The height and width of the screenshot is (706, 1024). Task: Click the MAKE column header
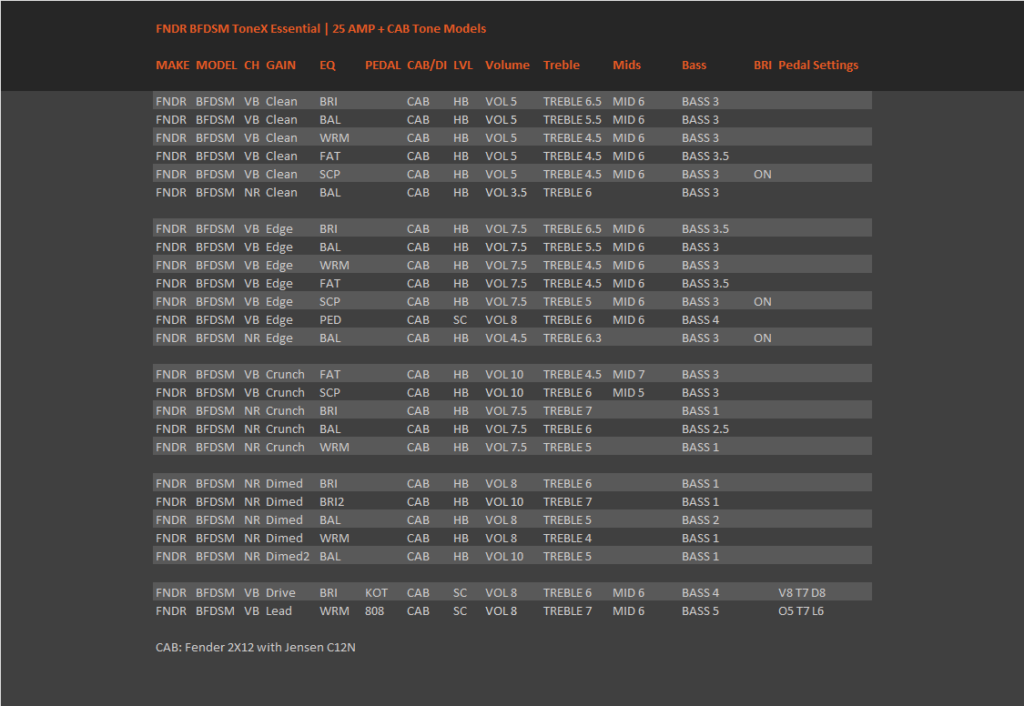coord(172,65)
